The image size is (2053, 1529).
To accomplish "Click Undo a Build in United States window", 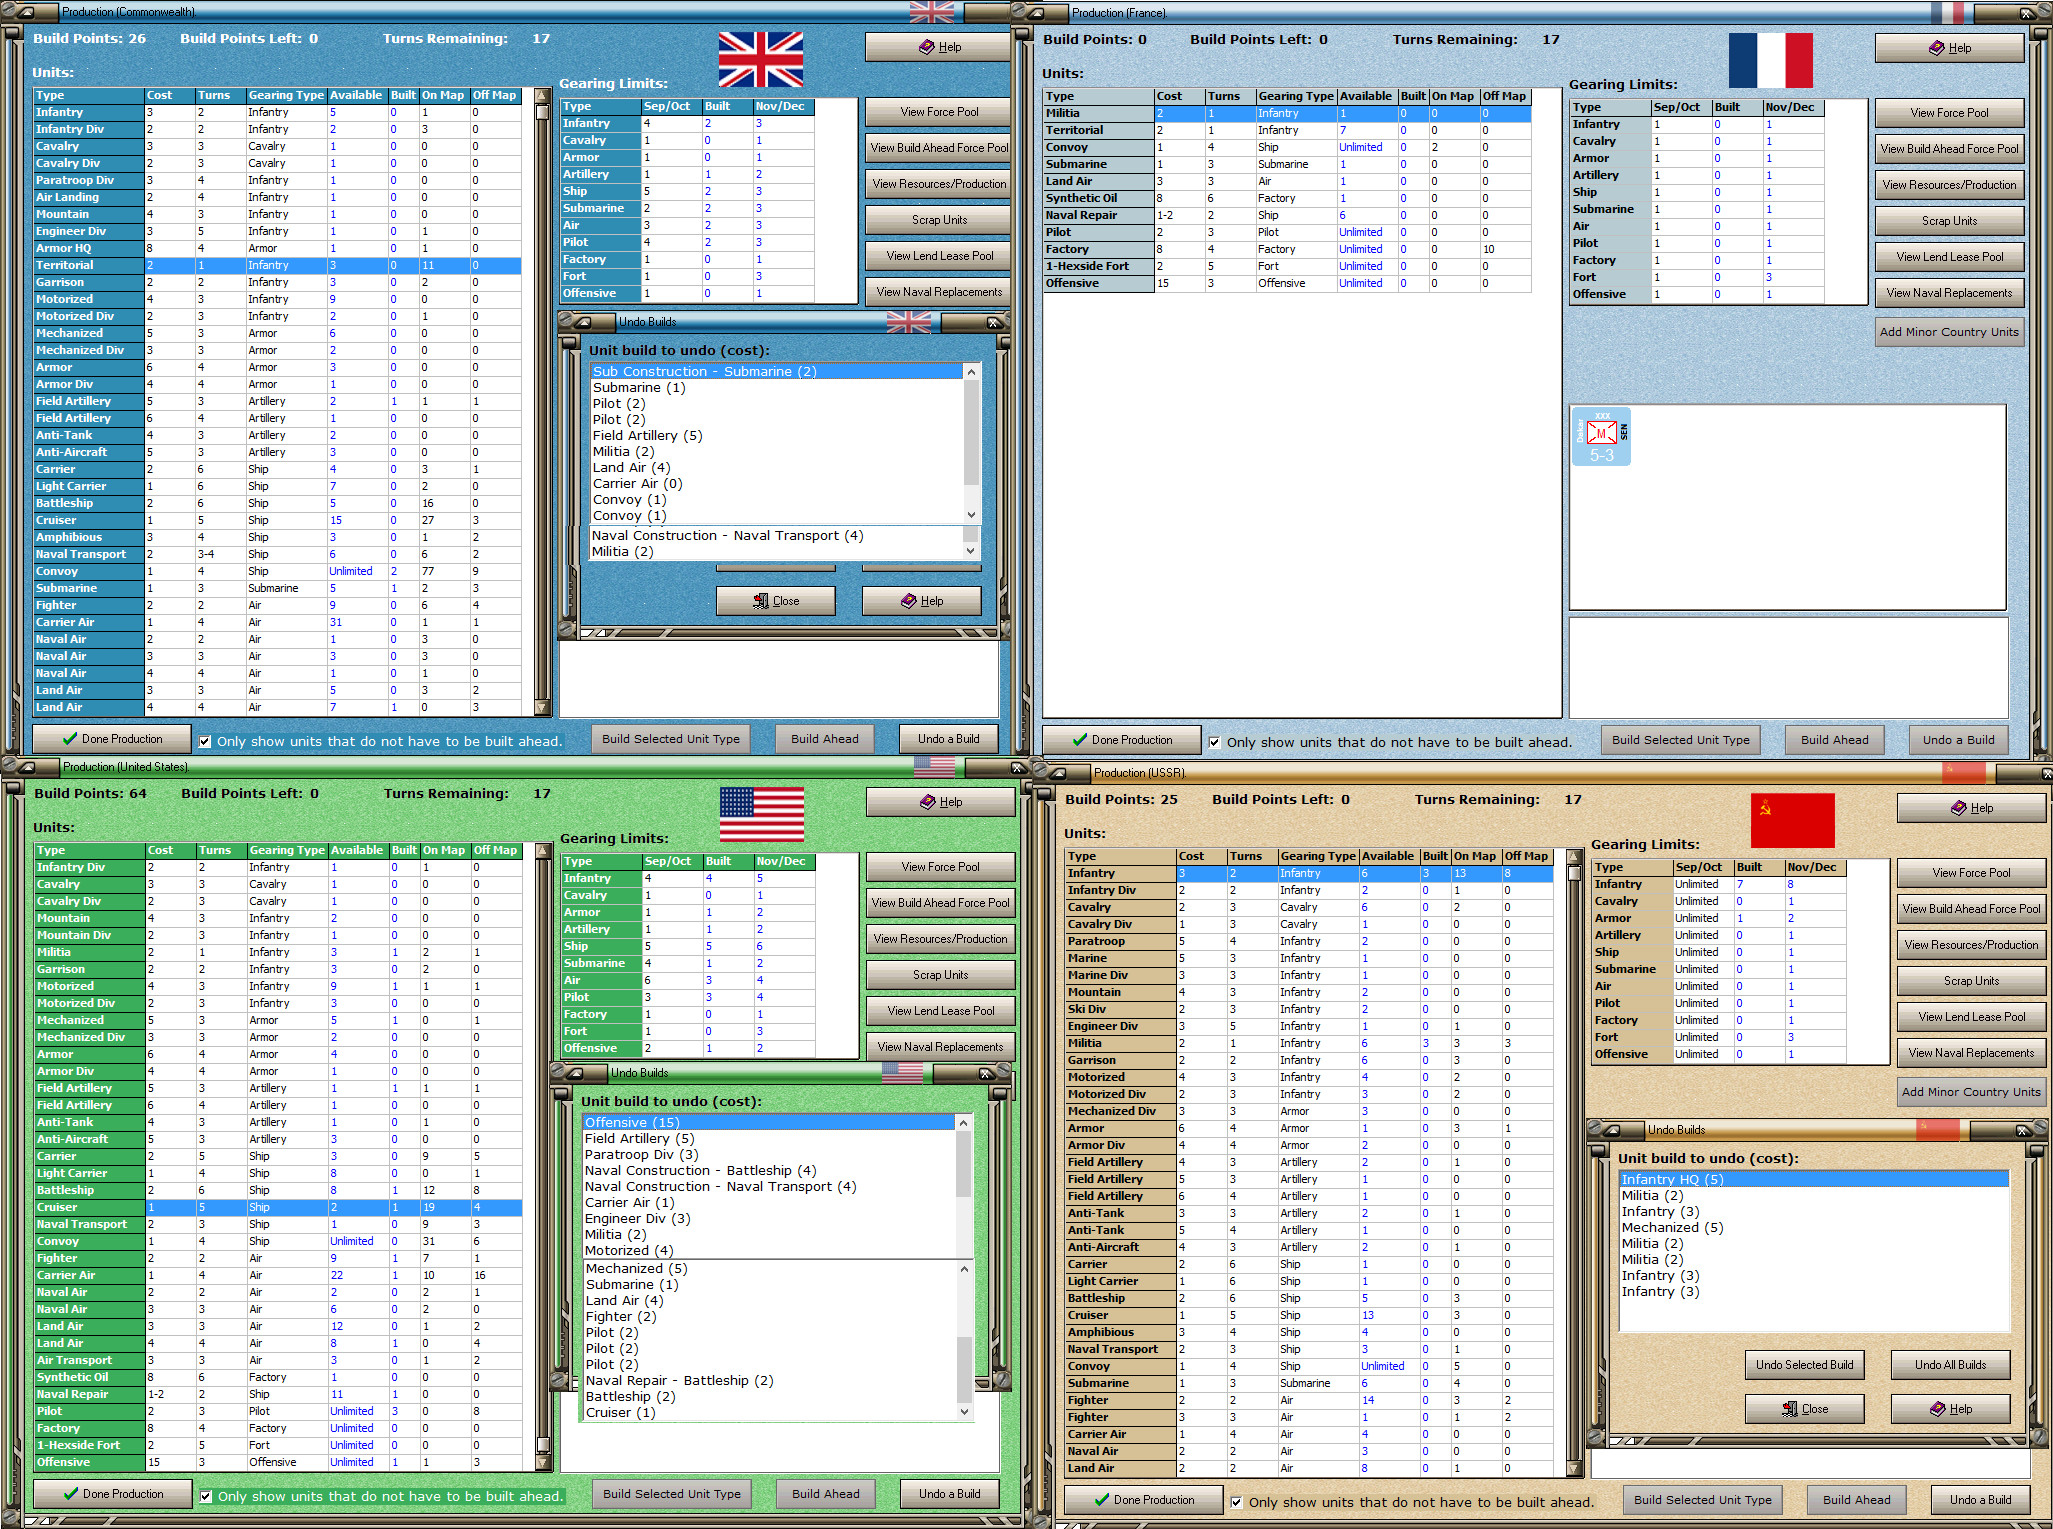I will coord(950,1494).
